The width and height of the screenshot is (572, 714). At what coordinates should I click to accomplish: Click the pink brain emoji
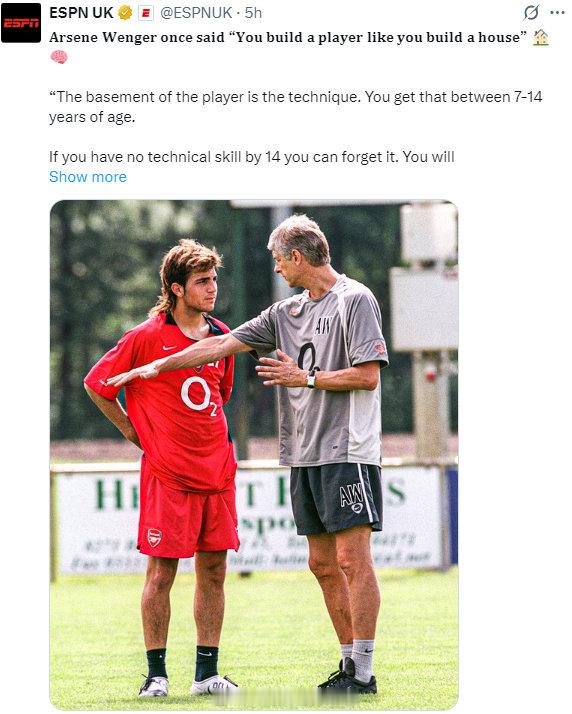(x=59, y=57)
